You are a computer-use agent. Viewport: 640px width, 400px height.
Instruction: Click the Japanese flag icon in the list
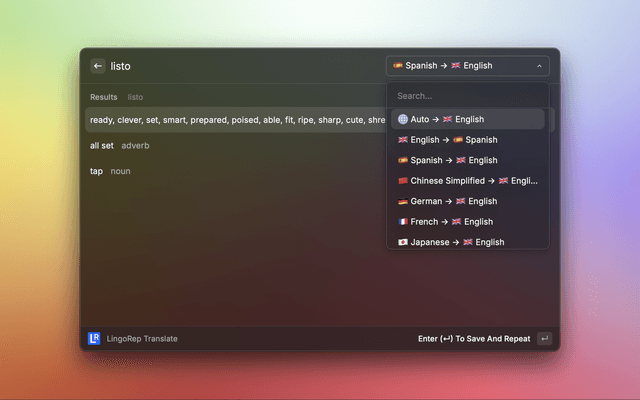pyautogui.click(x=402, y=242)
